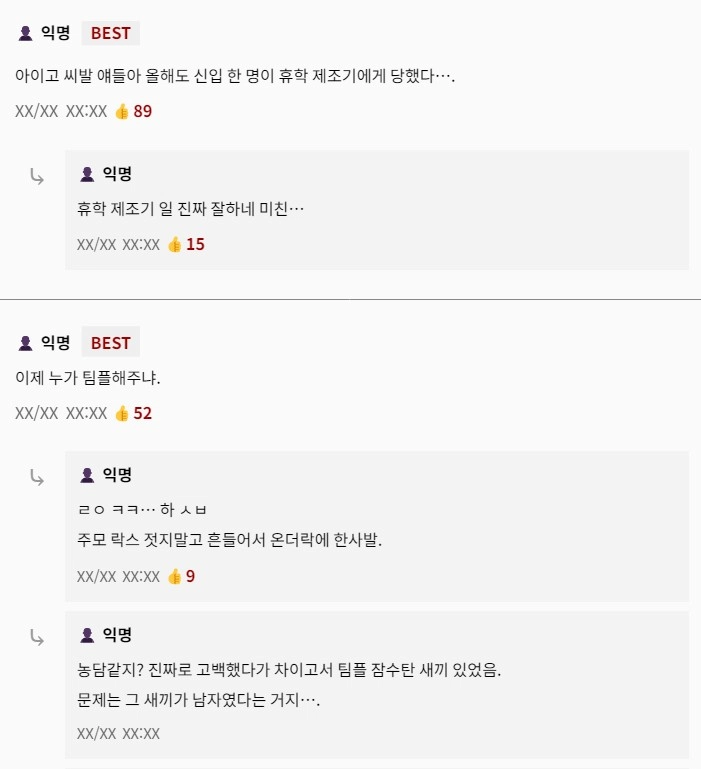
Task: Click the 익명 username of the top comment
Action: (55, 33)
